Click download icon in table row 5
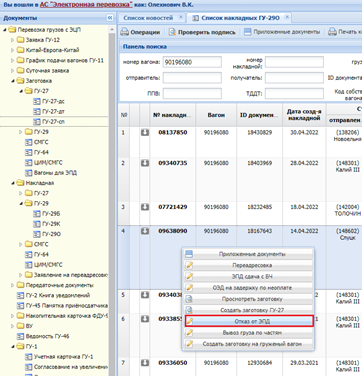362x376 pixels. (145, 295)
